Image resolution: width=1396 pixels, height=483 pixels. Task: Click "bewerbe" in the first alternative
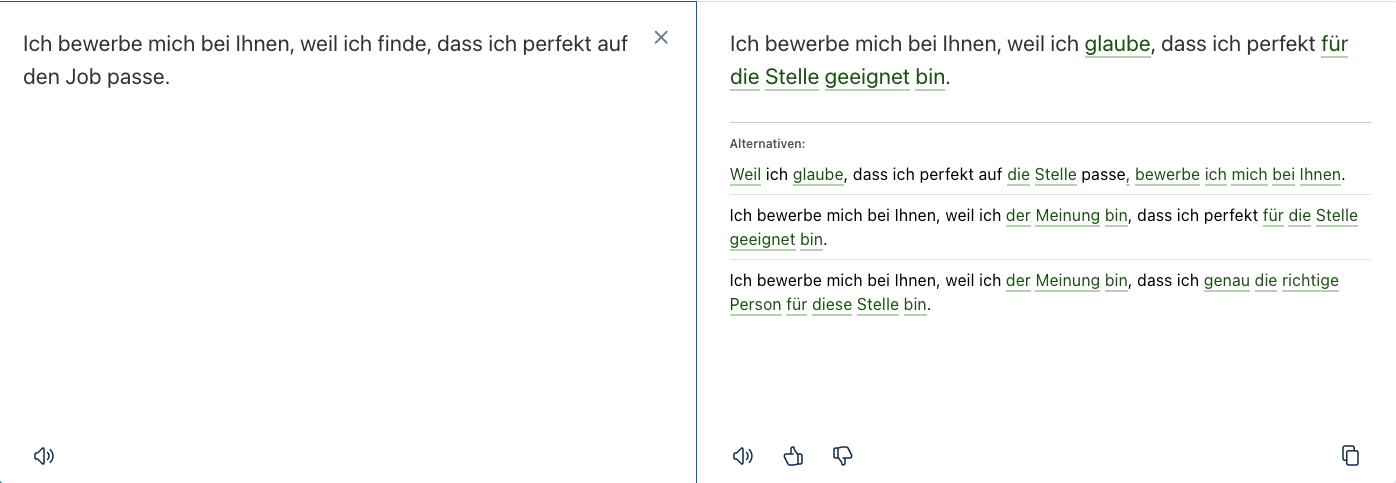pyautogui.click(x=1167, y=175)
